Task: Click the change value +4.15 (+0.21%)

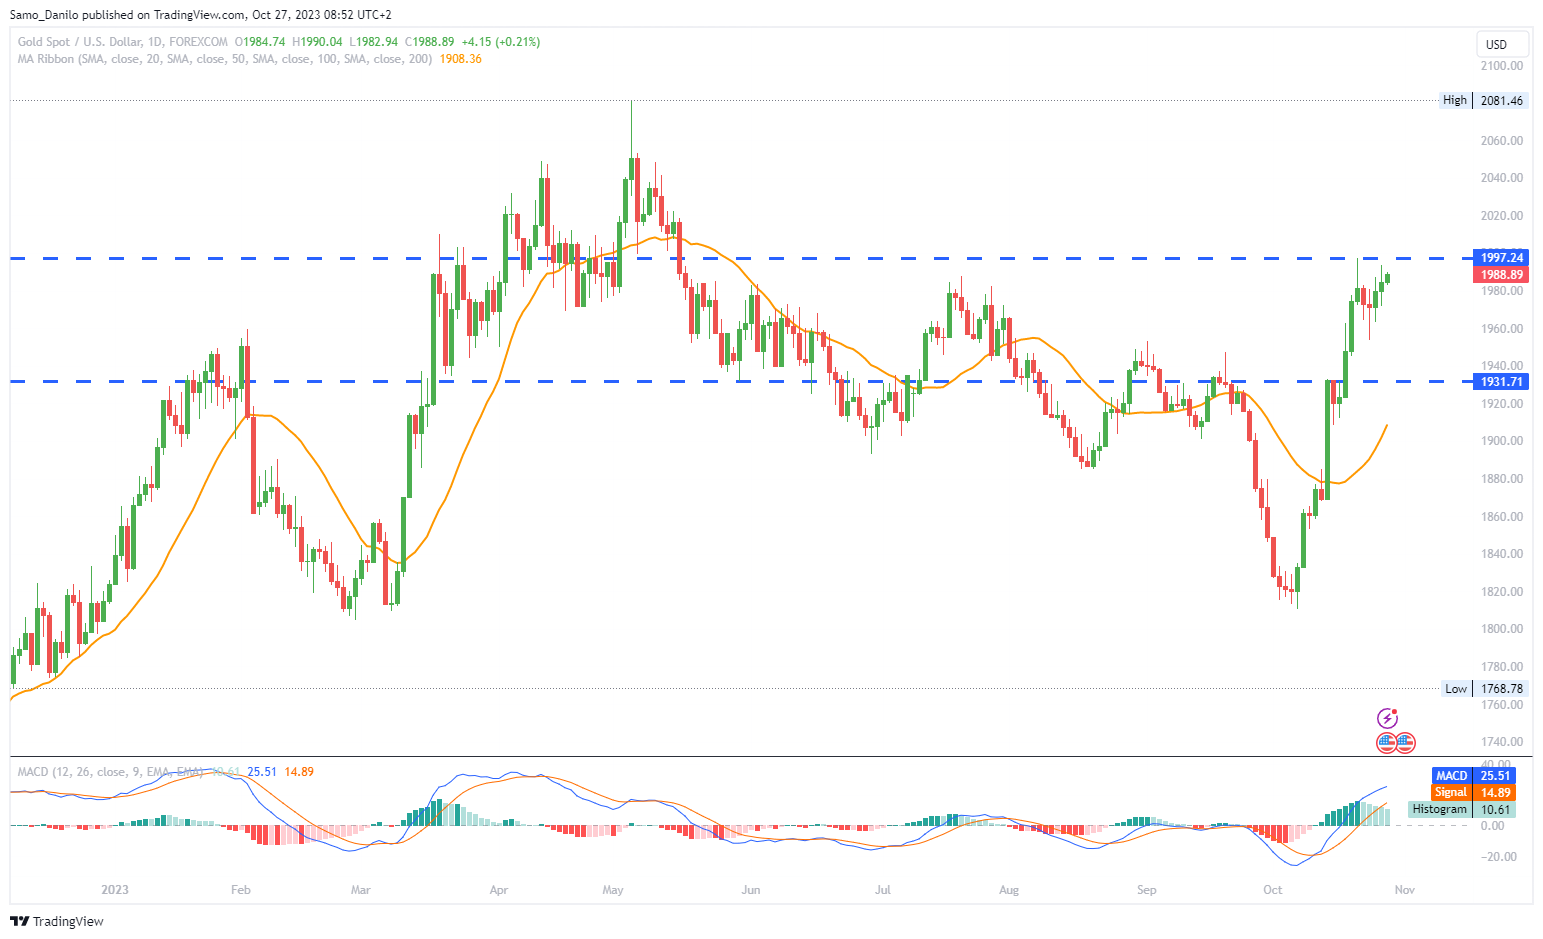Action: [x=501, y=42]
